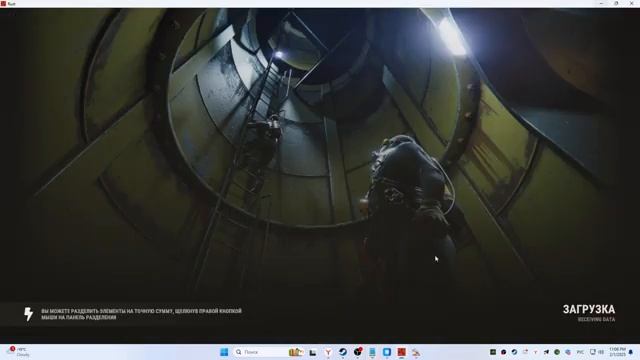Open network and volume quick settings
This screenshot has height=360, width=640.
point(597,352)
